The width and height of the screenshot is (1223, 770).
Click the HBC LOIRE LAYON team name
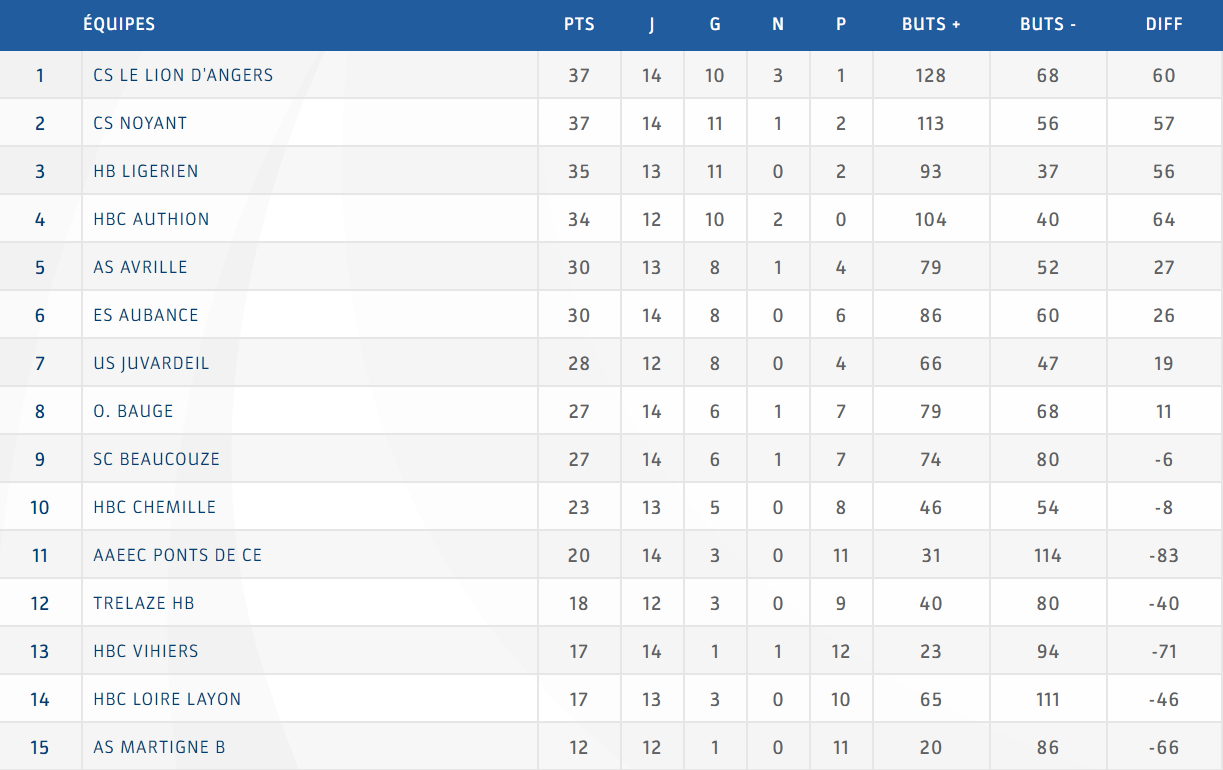167,699
